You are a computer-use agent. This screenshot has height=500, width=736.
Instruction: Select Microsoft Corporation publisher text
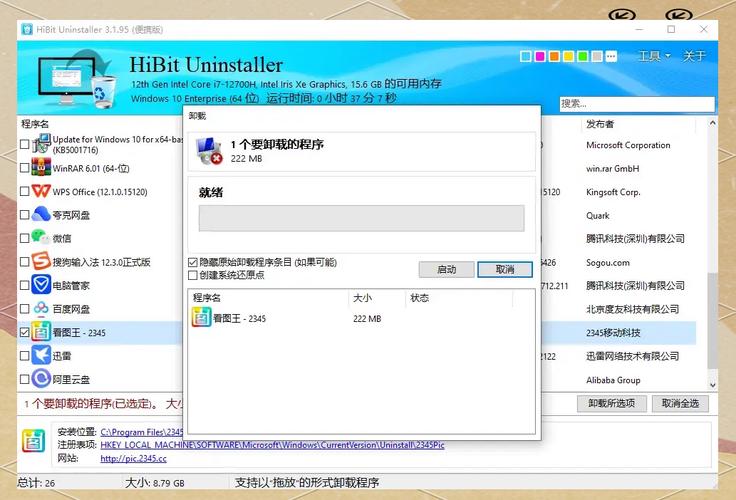point(628,145)
